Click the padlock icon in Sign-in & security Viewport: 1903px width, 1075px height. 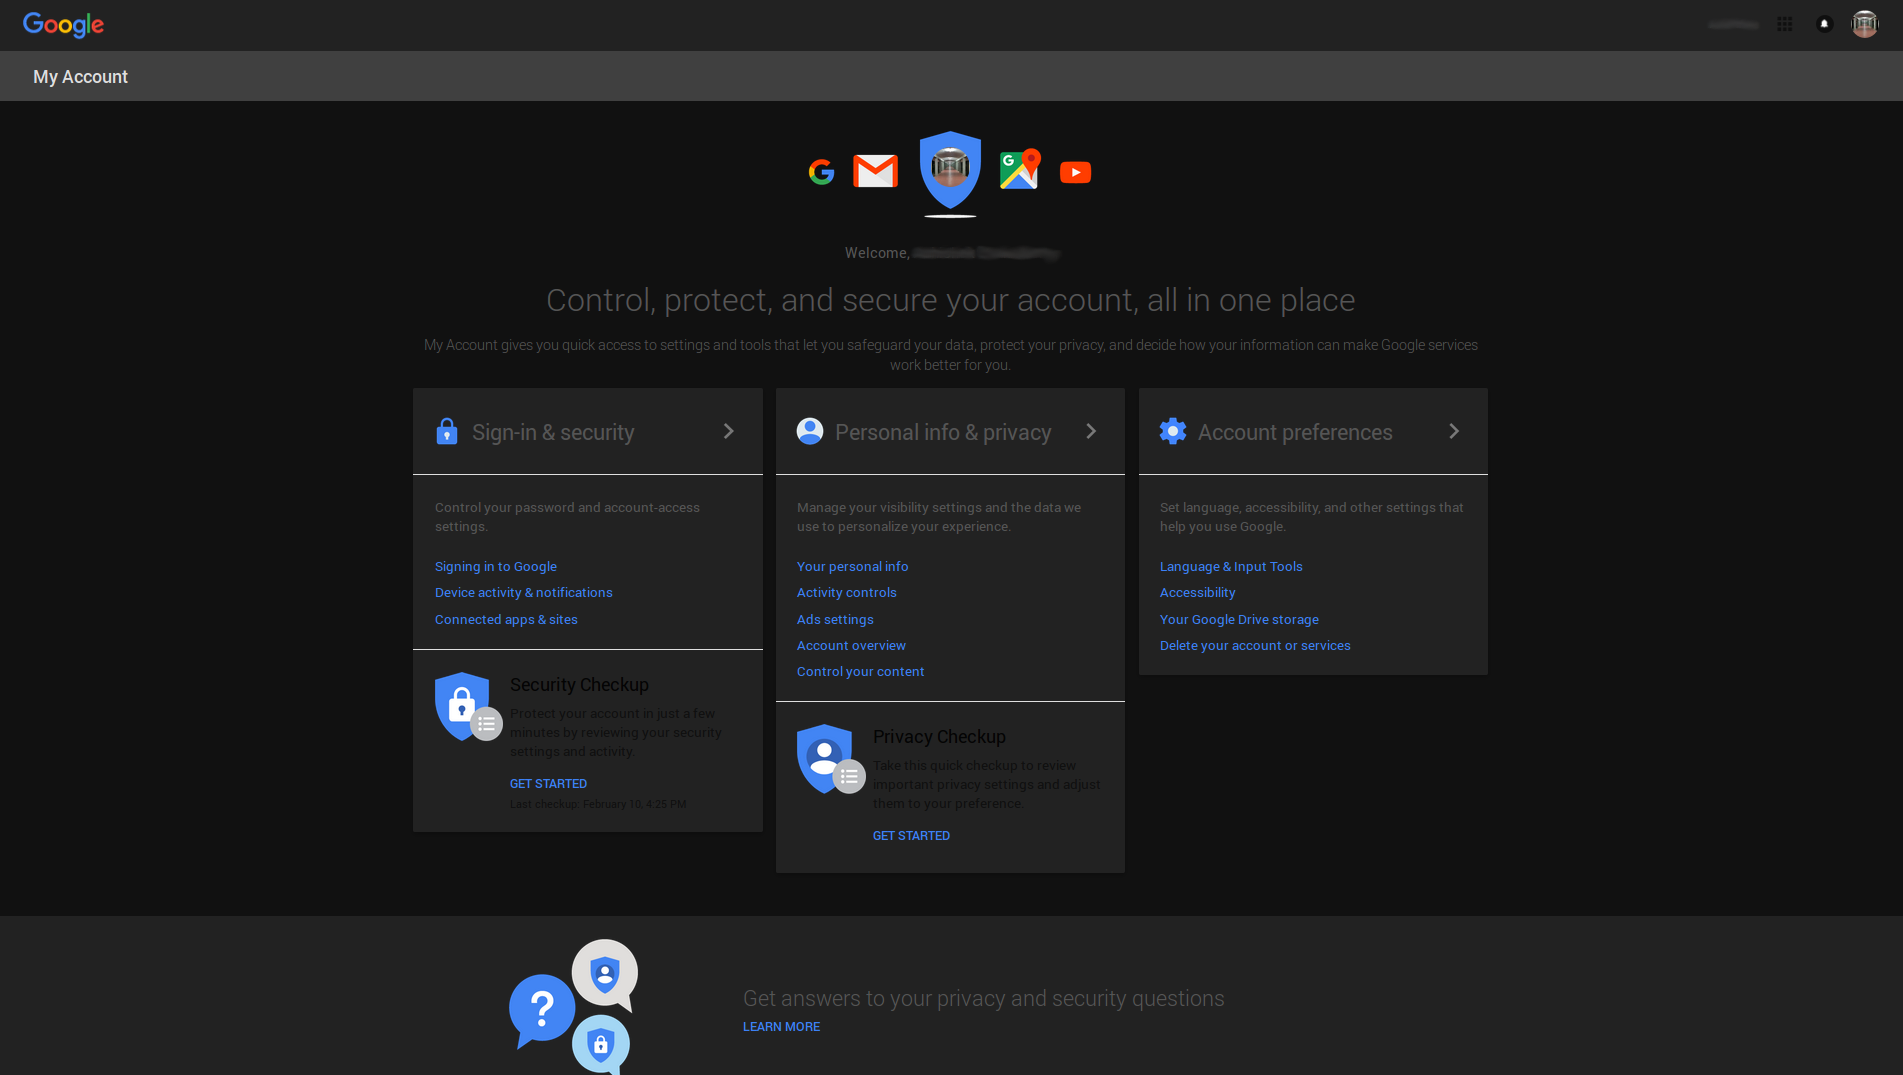pos(447,431)
